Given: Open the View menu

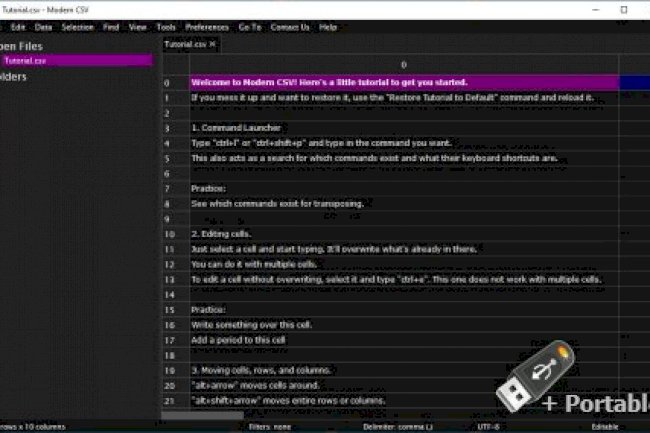Looking at the screenshot, I should tap(137, 27).
